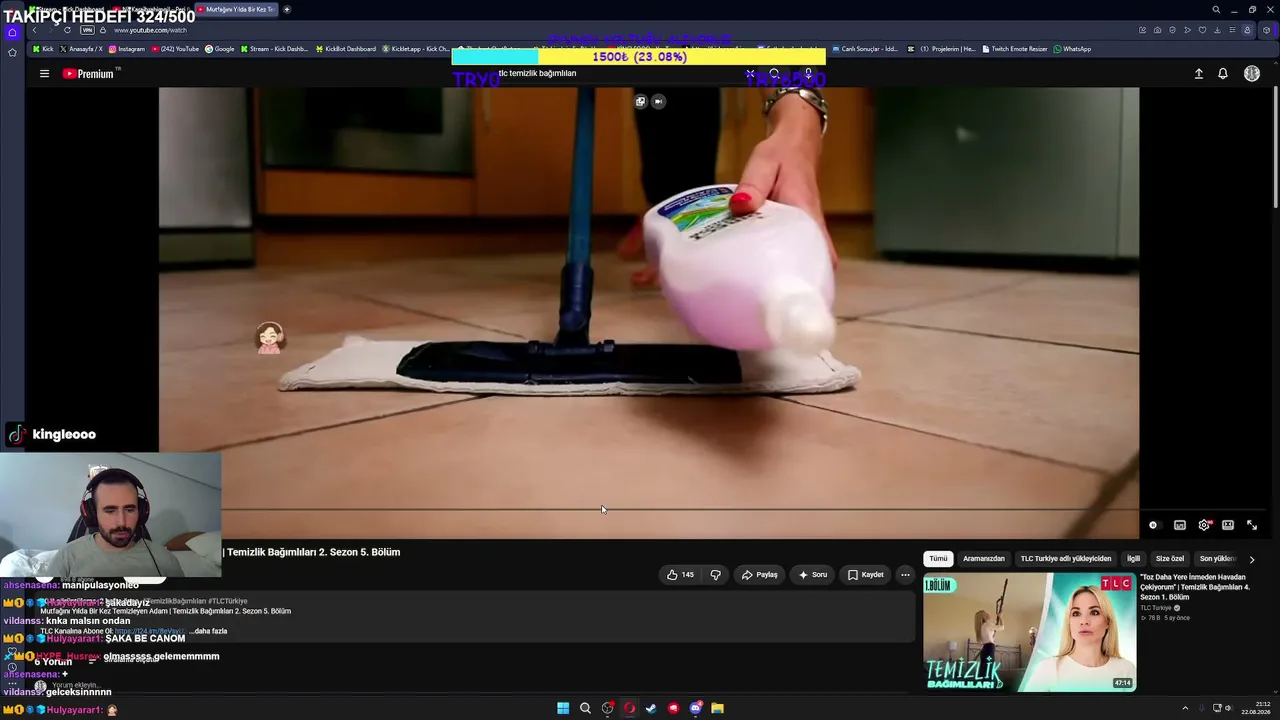Toggle the browser VPN badge
The width and height of the screenshot is (1280, 720).
(x=87, y=30)
